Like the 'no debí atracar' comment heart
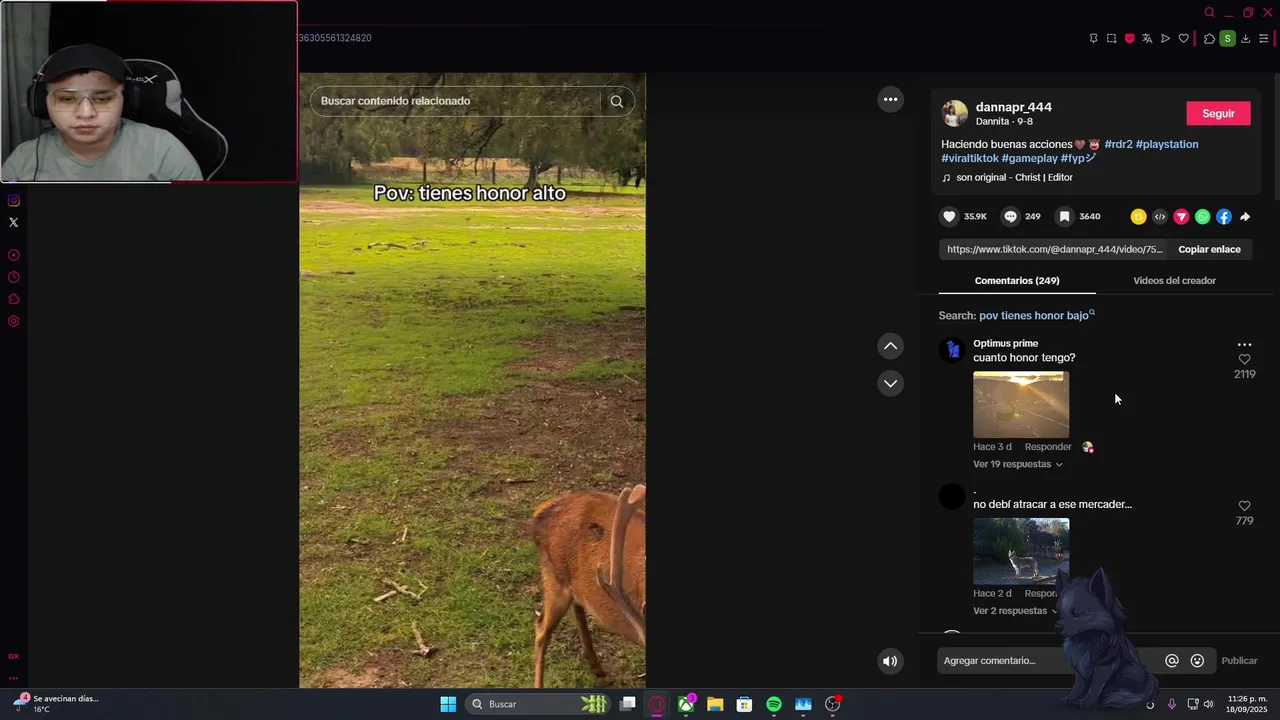The height and width of the screenshot is (720, 1280). point(1244,506)
